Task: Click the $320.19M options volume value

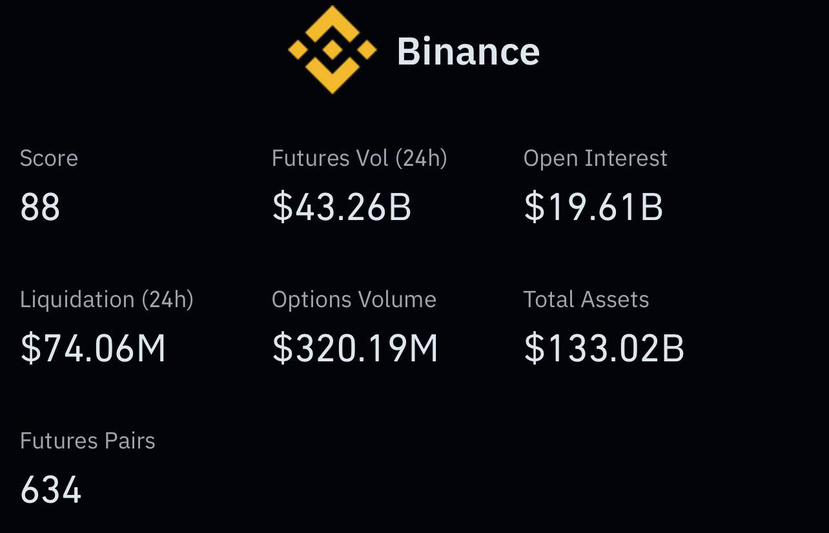Action: (355, 348)
